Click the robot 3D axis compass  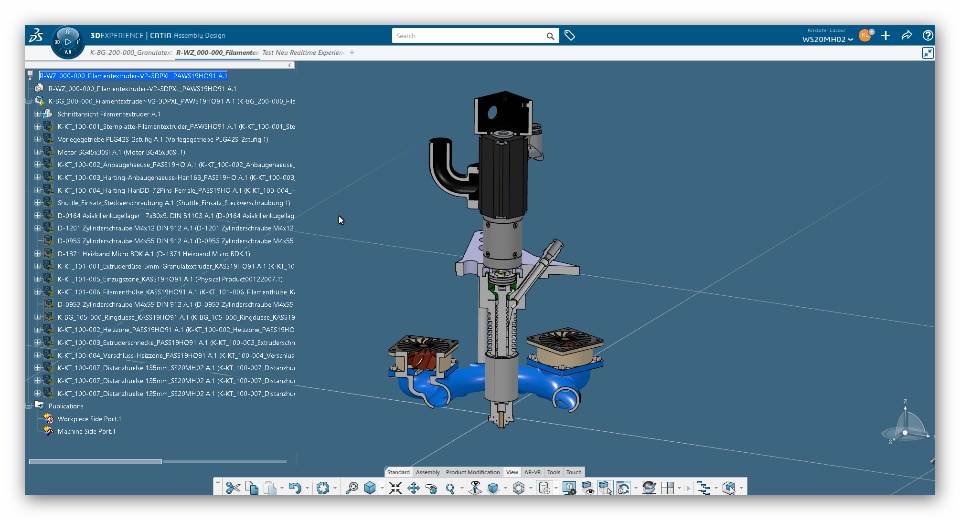coord(905,424)
